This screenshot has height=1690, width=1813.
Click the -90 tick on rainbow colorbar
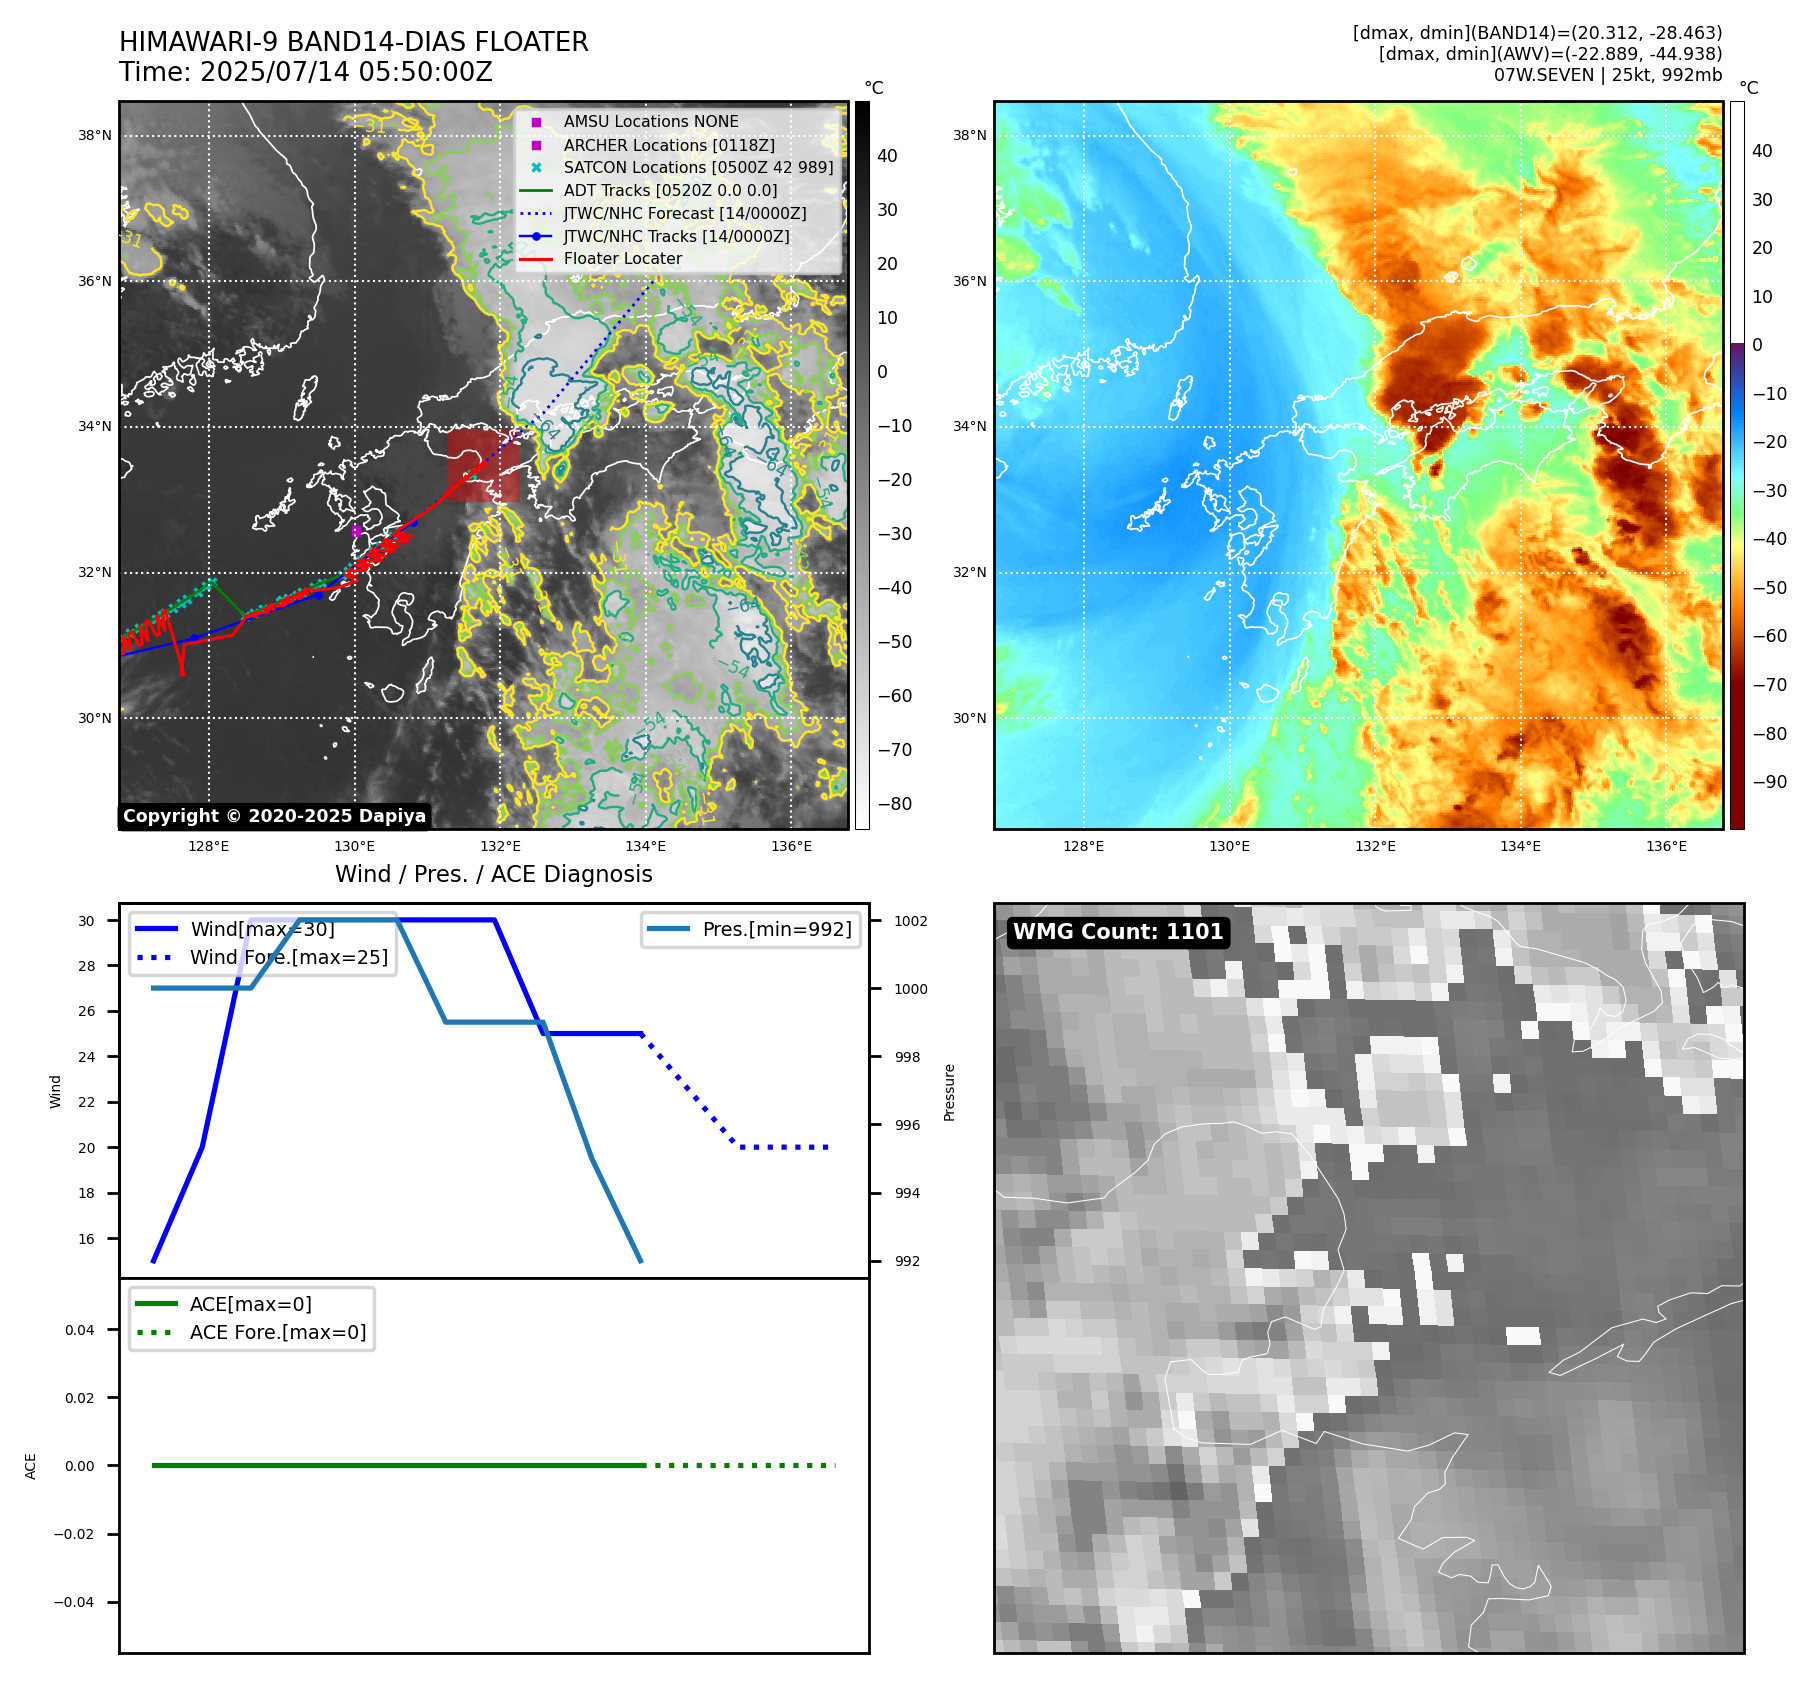coord(1770,782)
